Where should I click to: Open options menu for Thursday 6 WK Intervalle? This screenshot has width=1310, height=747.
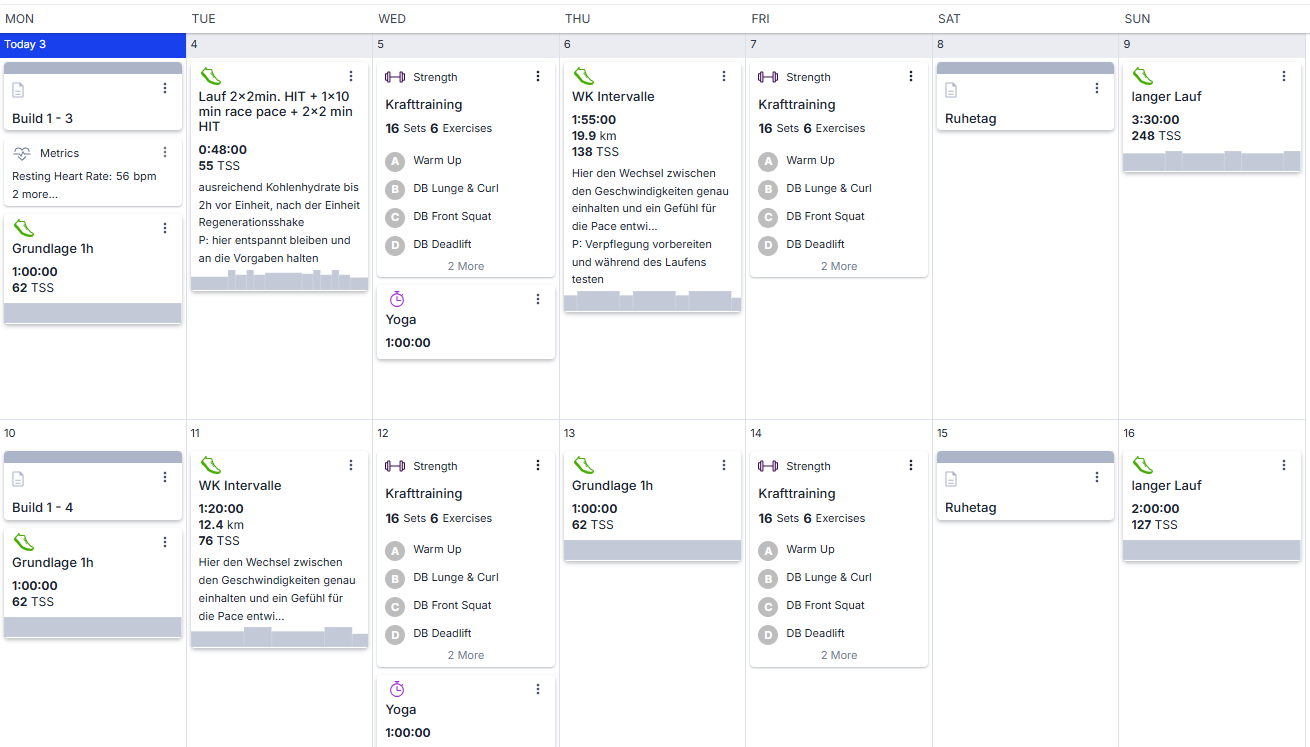[x=724, y=76]
